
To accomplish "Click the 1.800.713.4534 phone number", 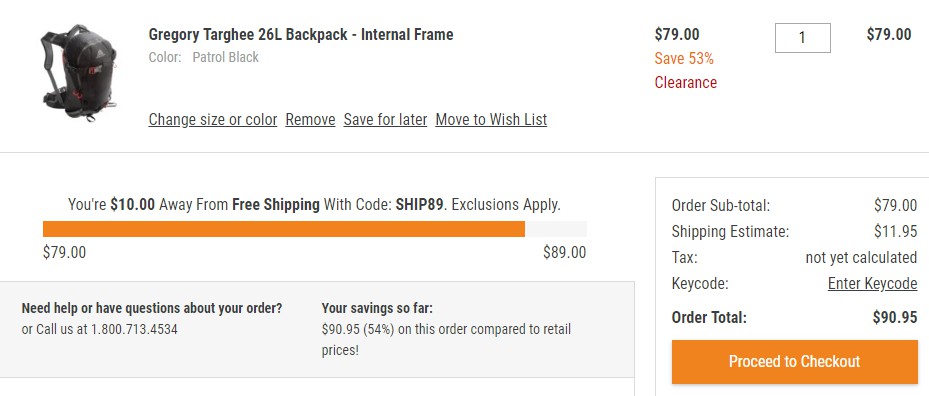I will tap(134, 329).
